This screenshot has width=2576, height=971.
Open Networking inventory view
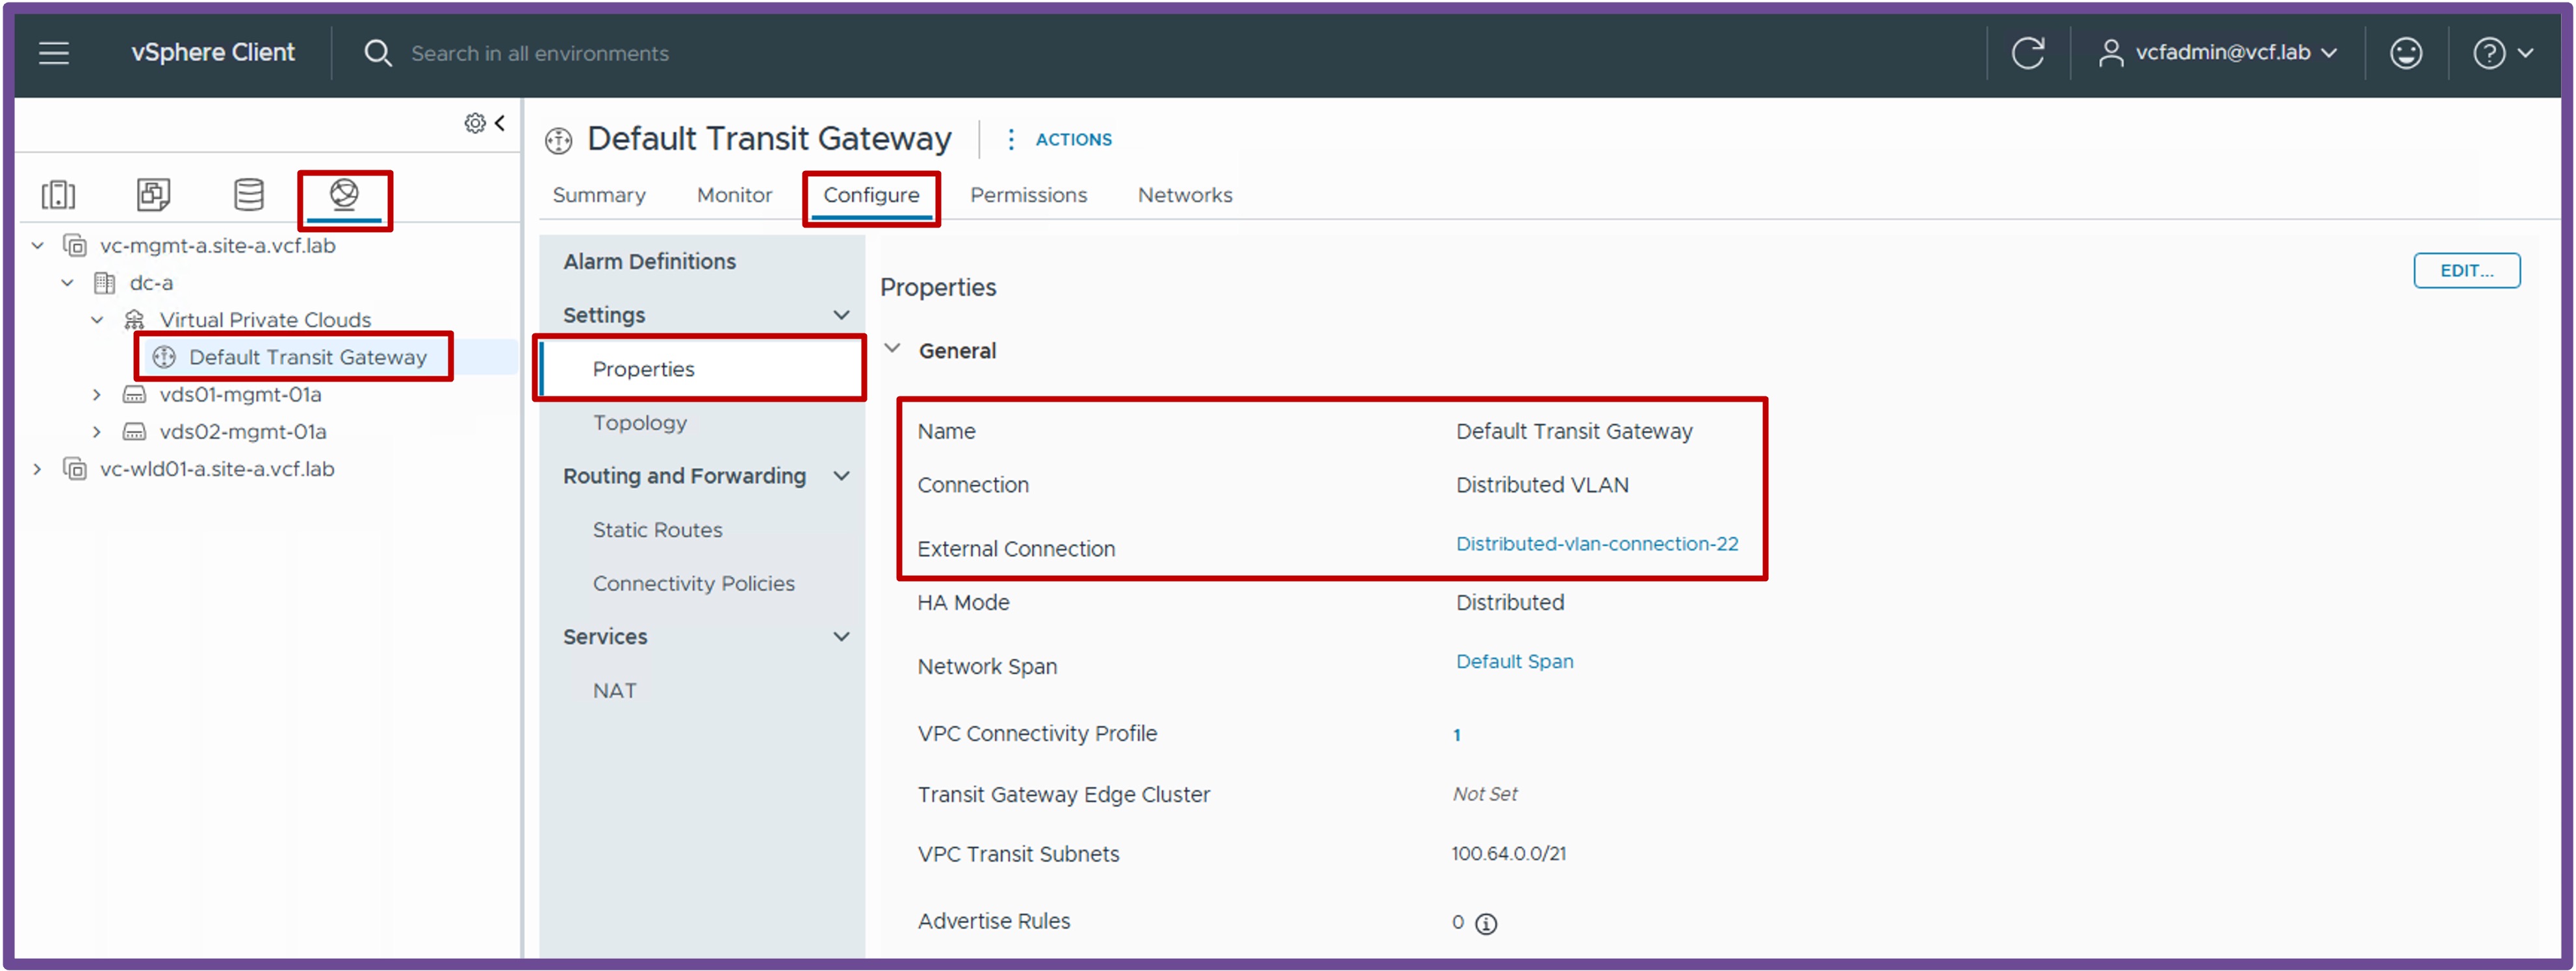pyautogui.click(x=344, y=194)
